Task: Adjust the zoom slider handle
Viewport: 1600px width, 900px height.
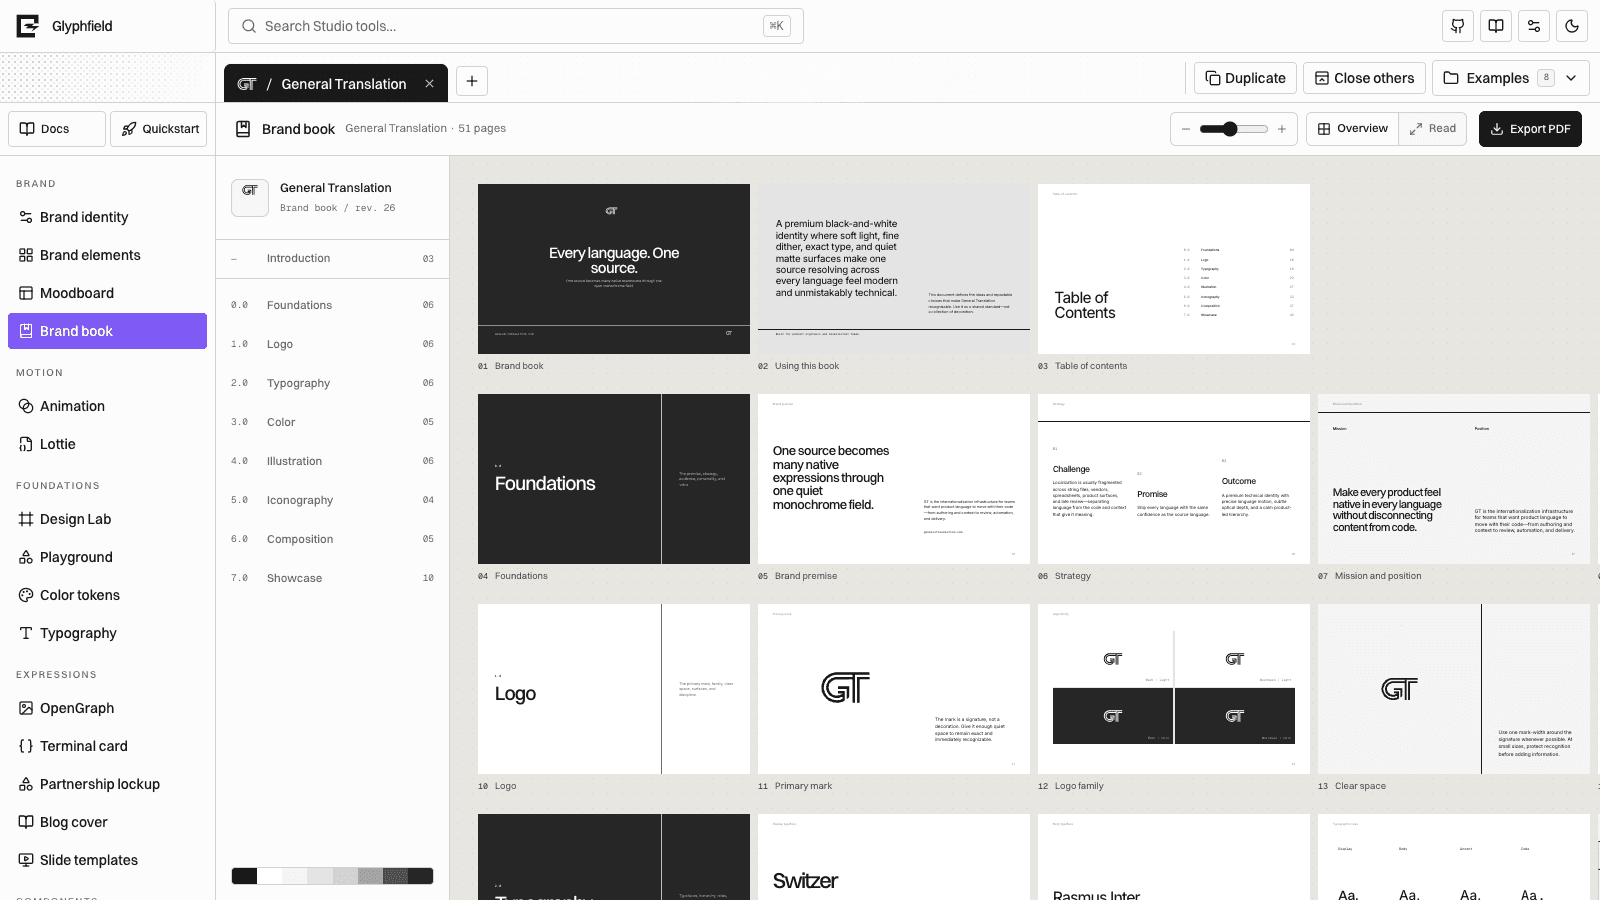Action: pyautogui.click(x=1230, y=129)
